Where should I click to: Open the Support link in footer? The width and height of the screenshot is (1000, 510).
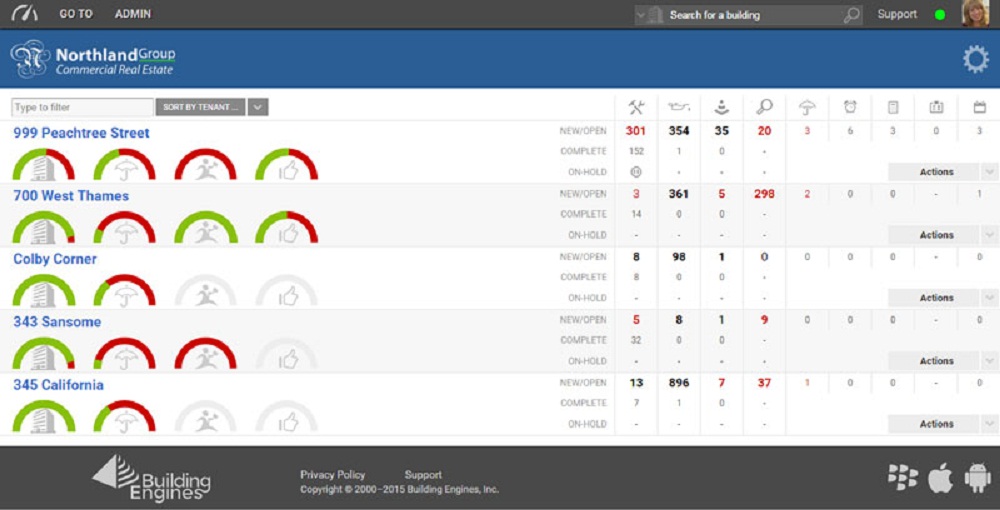pos(423,475)
